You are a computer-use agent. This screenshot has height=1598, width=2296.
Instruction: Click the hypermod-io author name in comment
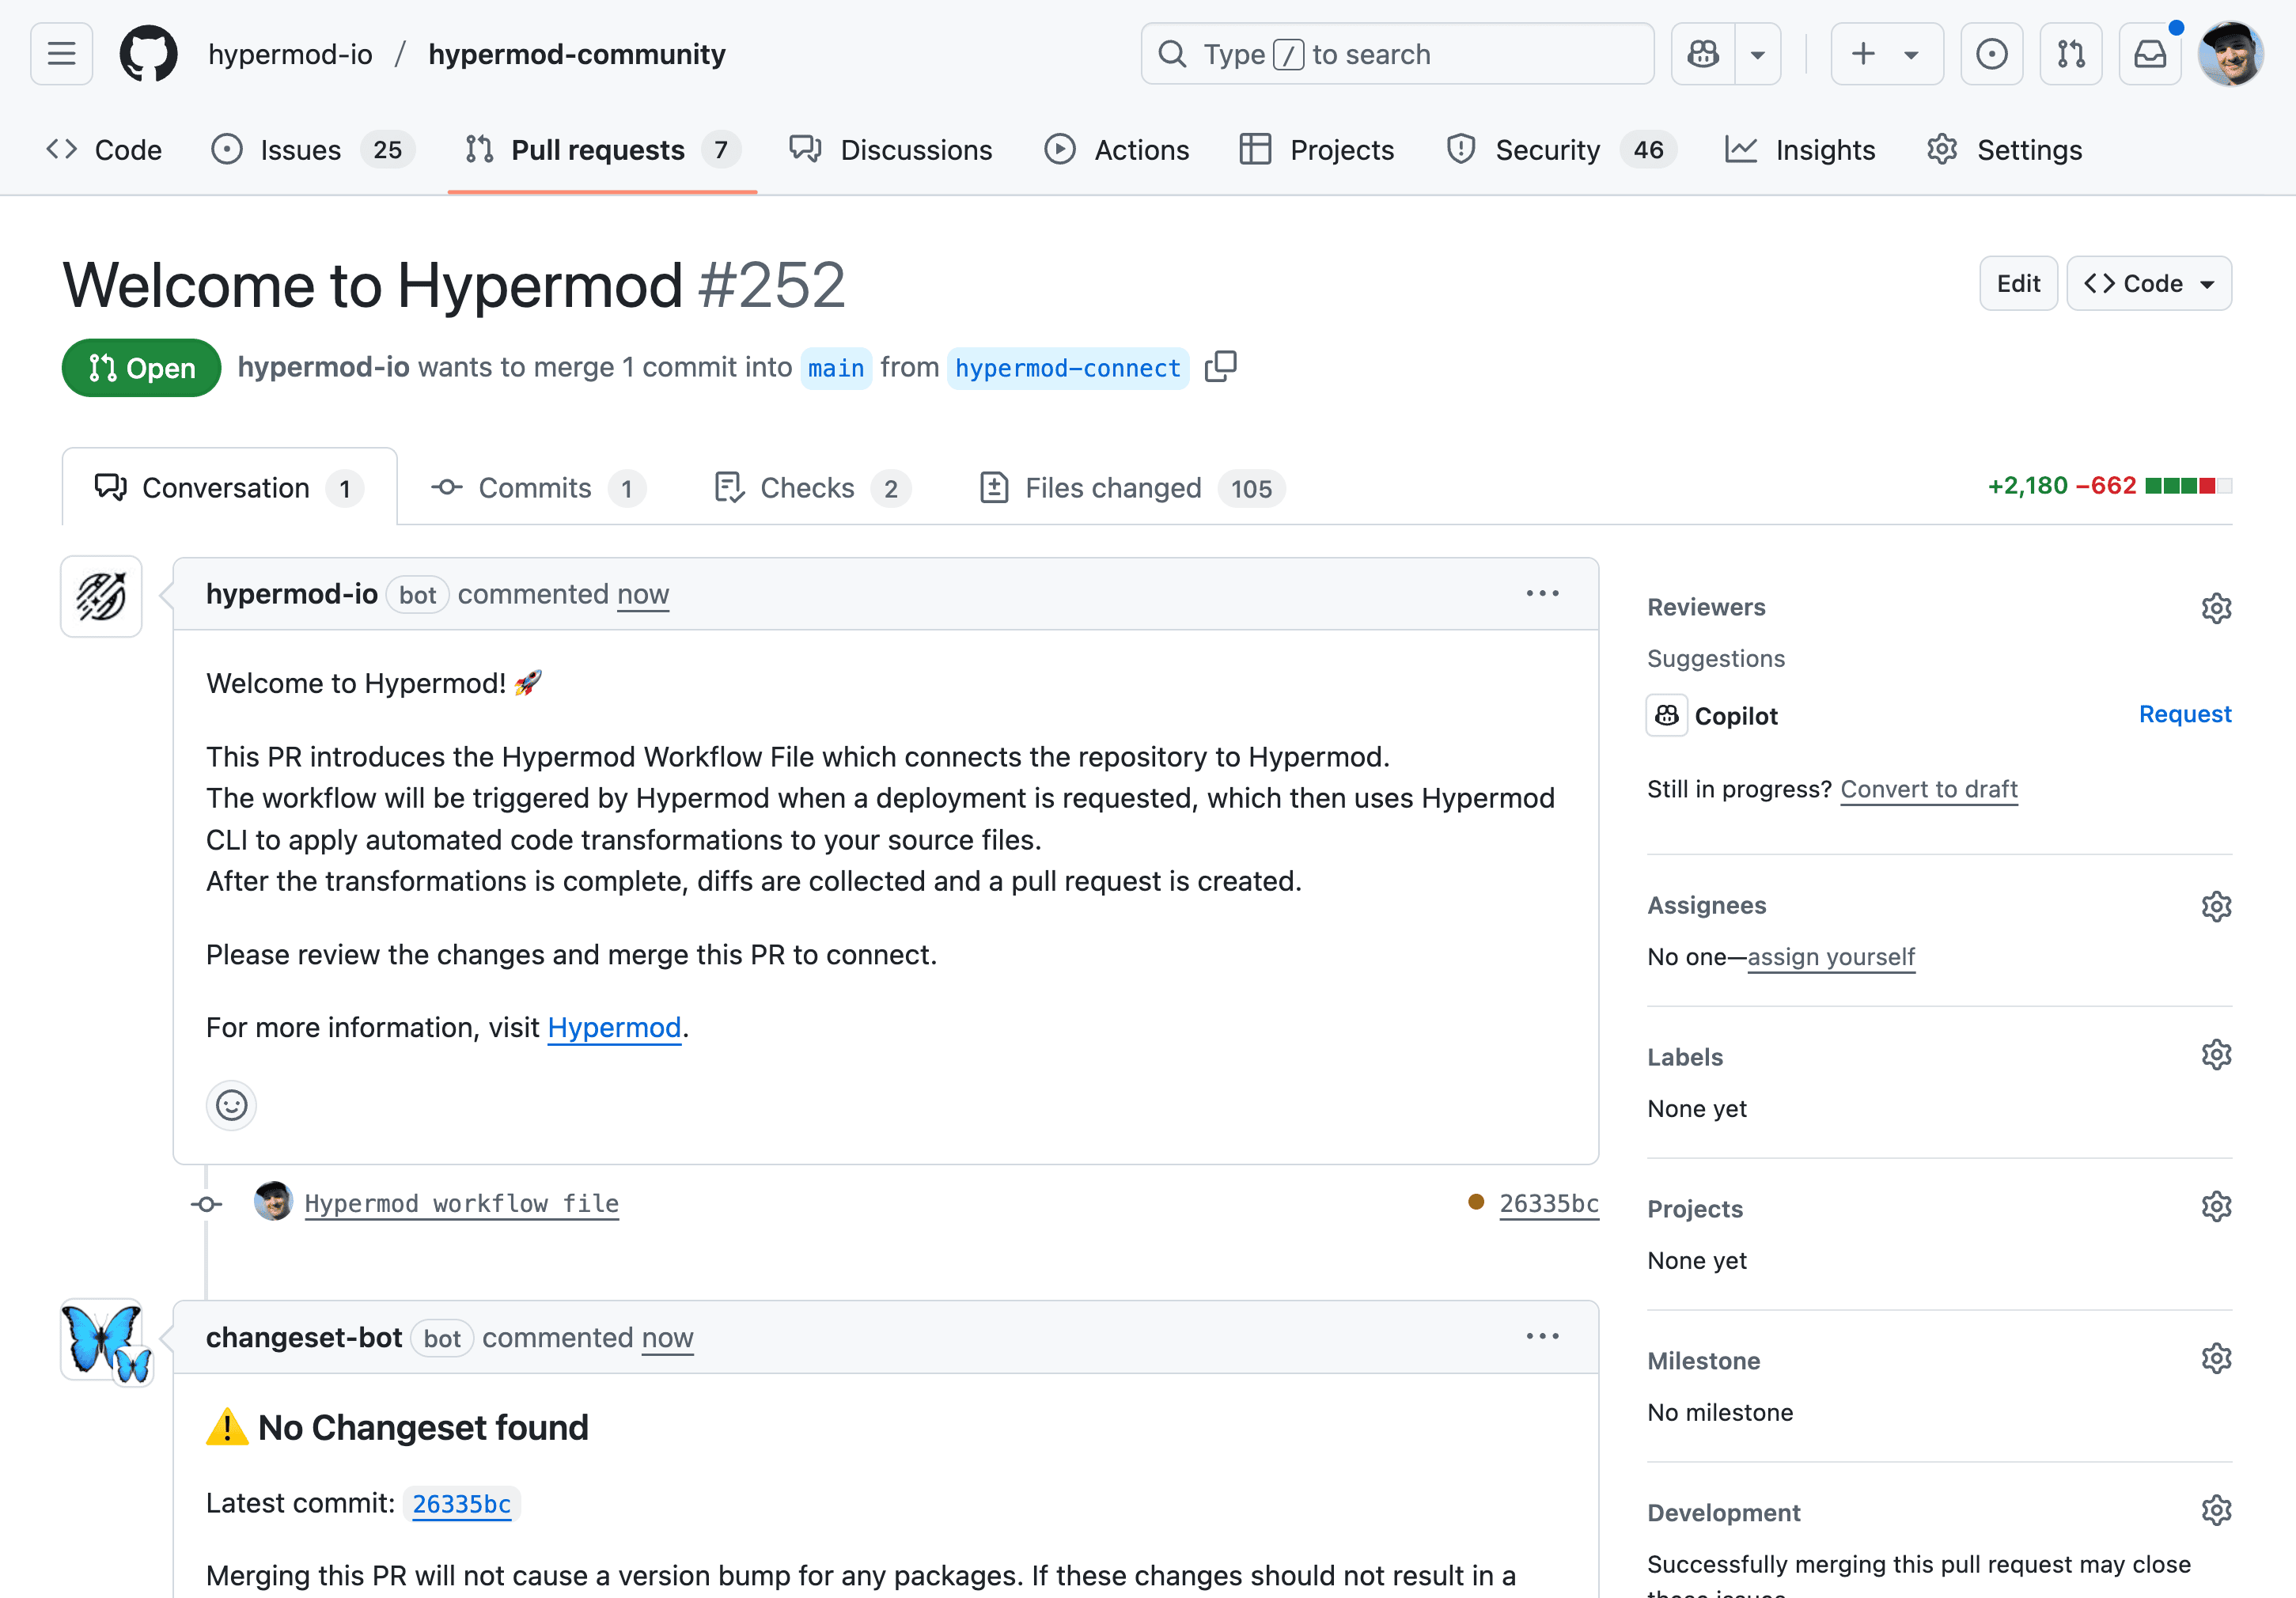[x=291, y=594]
